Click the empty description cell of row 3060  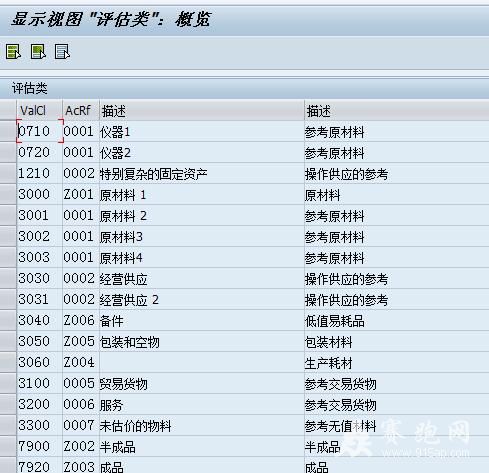tap(202, 363)
